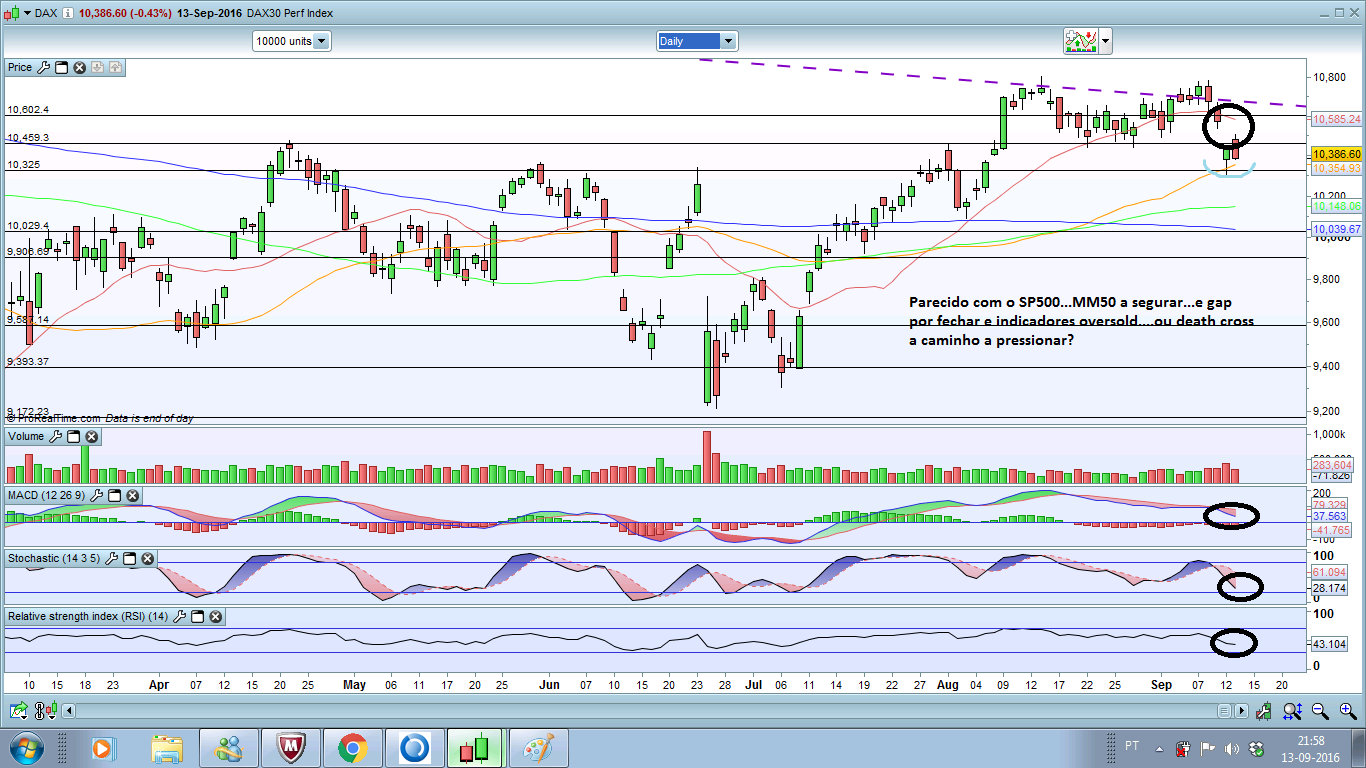Maximize the Stochastic indicator panel
This screenshot has width=1366, height=768.
[x=129, y=559]
